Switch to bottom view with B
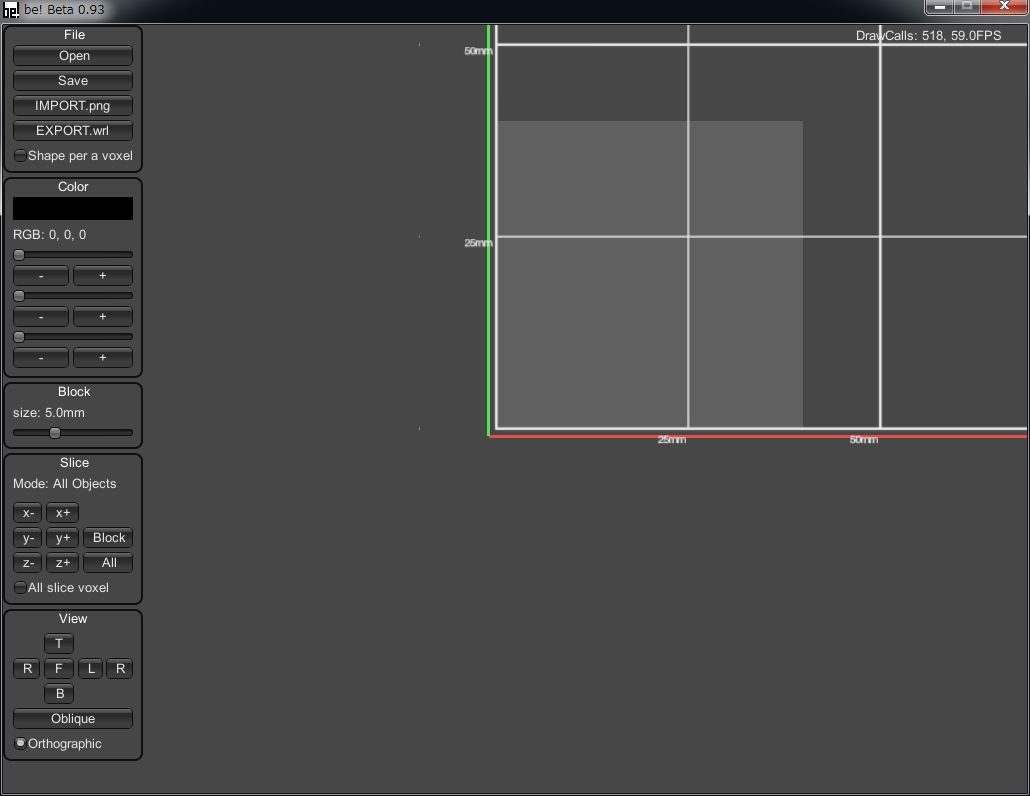This screenshot has height=796, width=1030. coord(59,694)
